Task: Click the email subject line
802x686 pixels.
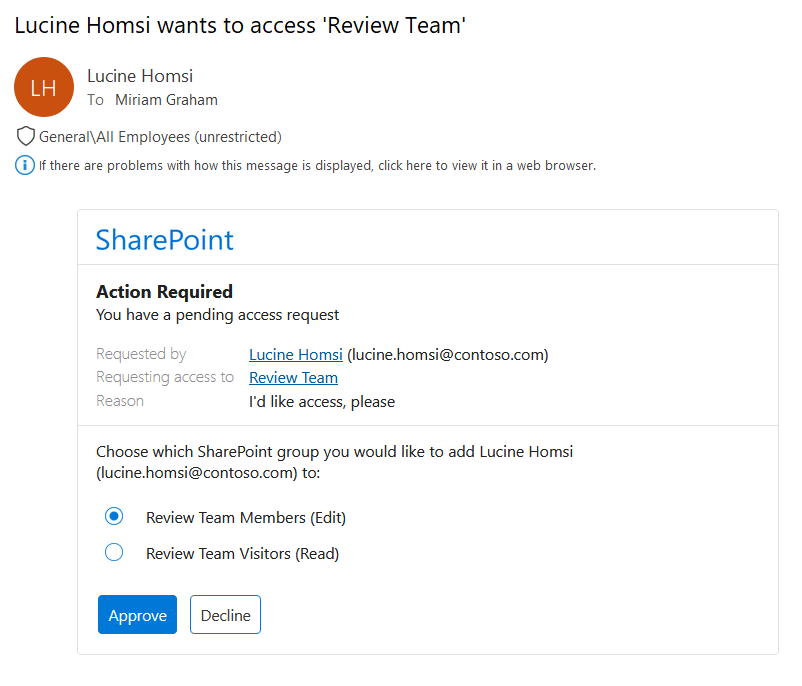Action: click(240, 25)
